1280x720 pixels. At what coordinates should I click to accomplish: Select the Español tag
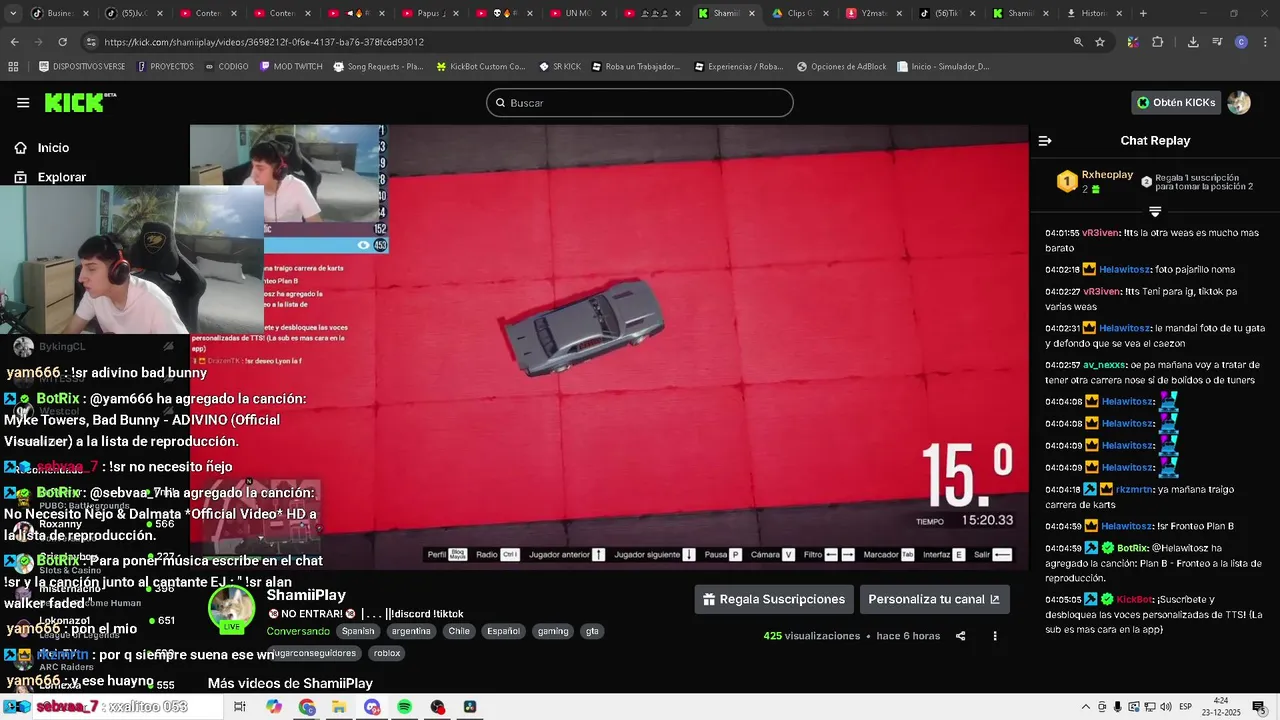pyautogui.click(x=503, y=631)
